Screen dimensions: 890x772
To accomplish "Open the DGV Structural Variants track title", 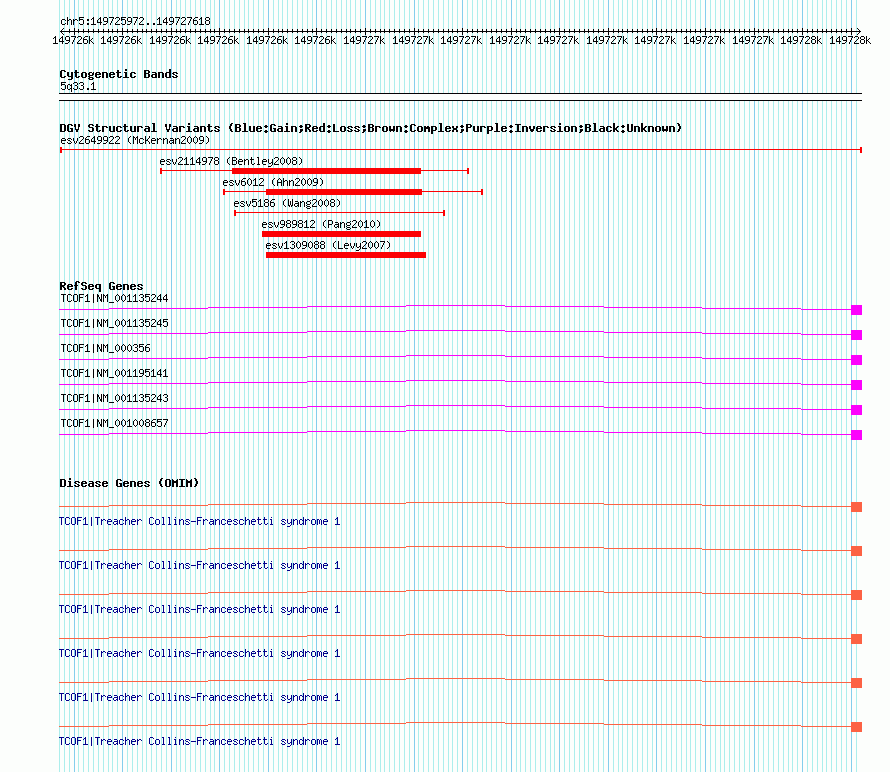I will [x=371, y=128].
